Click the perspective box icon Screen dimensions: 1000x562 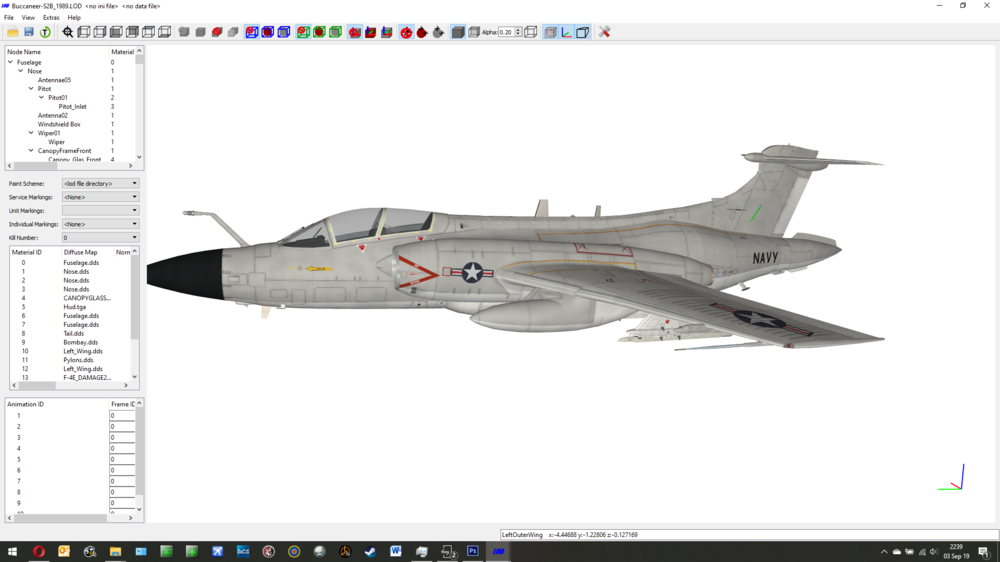[582, 32]
